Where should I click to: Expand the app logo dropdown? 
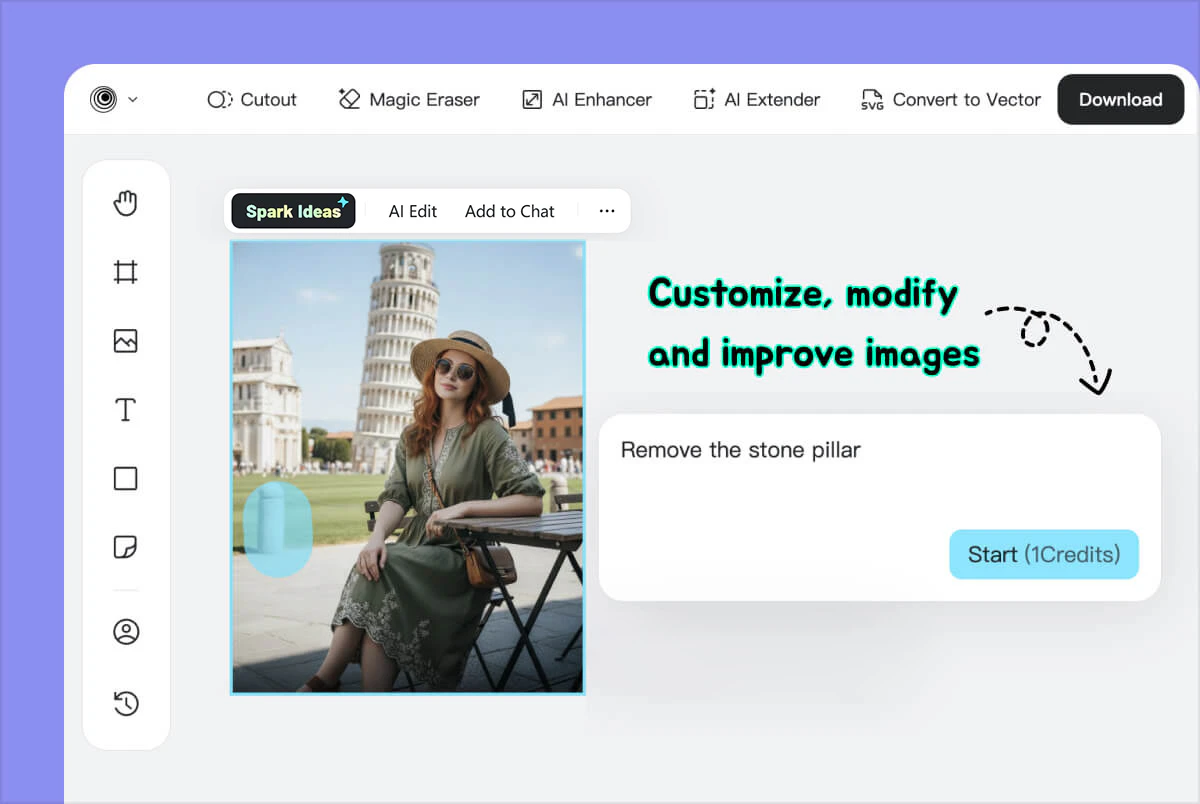[113, 99]
